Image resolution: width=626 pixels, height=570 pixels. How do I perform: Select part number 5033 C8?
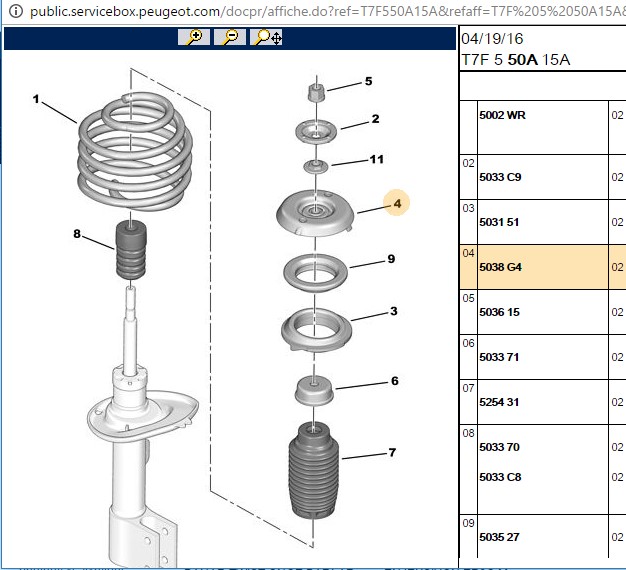click(500, 477)
